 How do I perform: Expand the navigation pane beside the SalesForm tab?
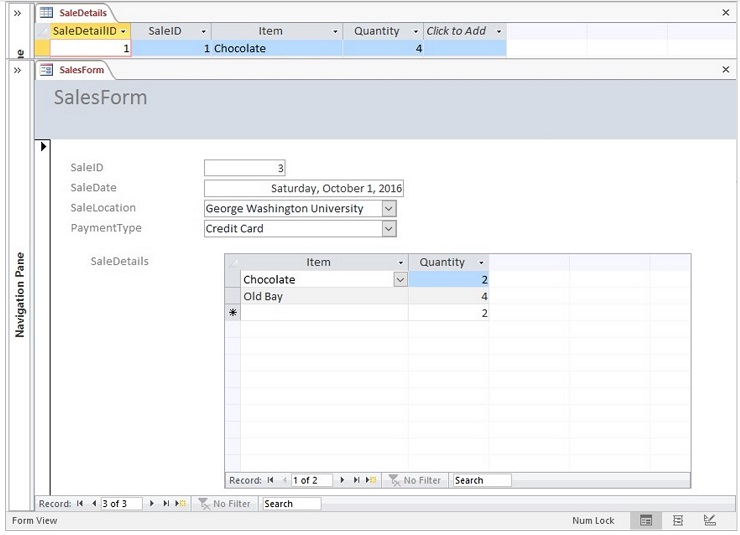18,70
